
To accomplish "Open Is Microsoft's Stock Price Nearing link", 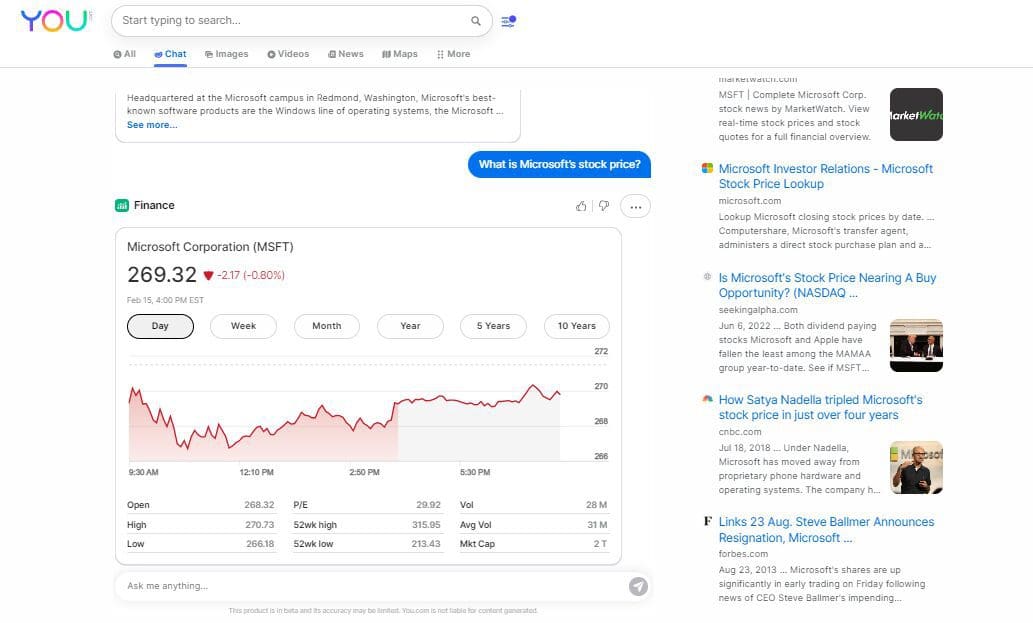I will pos(827,285).
